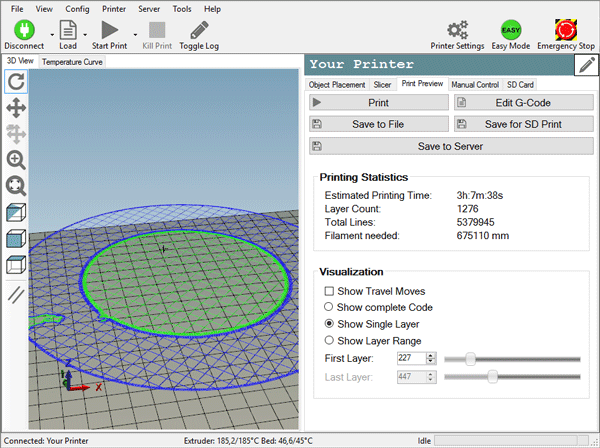600x448 pixels.
Task: Open Printer Settings gear icon
Action: click(457, 29)
